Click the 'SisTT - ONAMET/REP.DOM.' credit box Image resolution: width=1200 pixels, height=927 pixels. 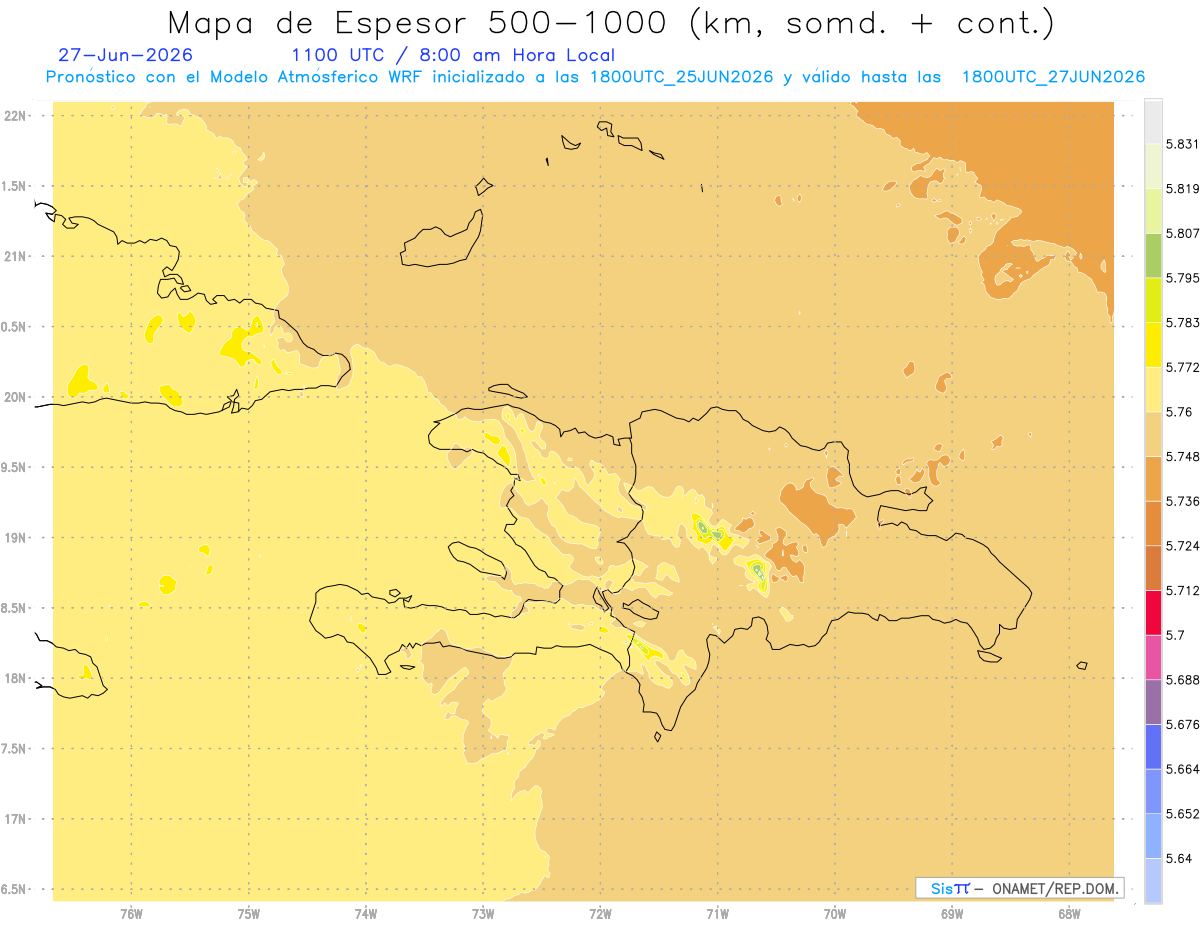[x=1020, y=888]
